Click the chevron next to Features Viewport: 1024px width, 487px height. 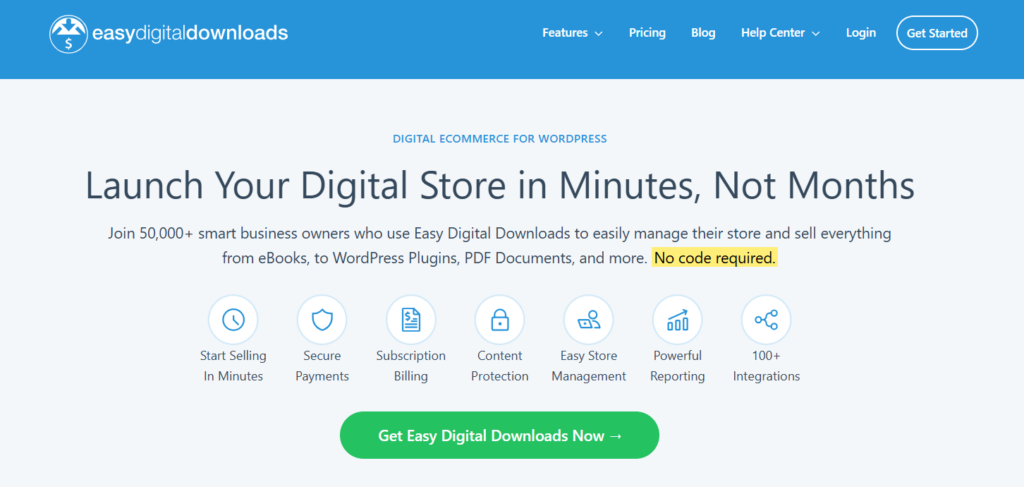599,34
